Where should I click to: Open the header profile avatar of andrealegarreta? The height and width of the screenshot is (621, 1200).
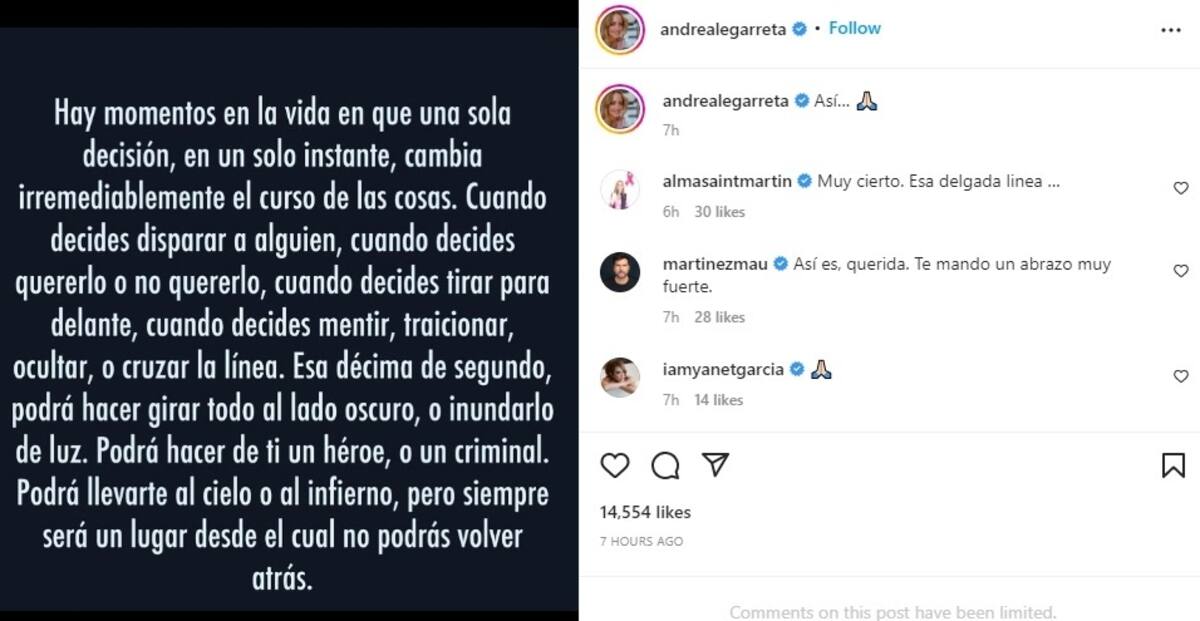tap(621, 30)
